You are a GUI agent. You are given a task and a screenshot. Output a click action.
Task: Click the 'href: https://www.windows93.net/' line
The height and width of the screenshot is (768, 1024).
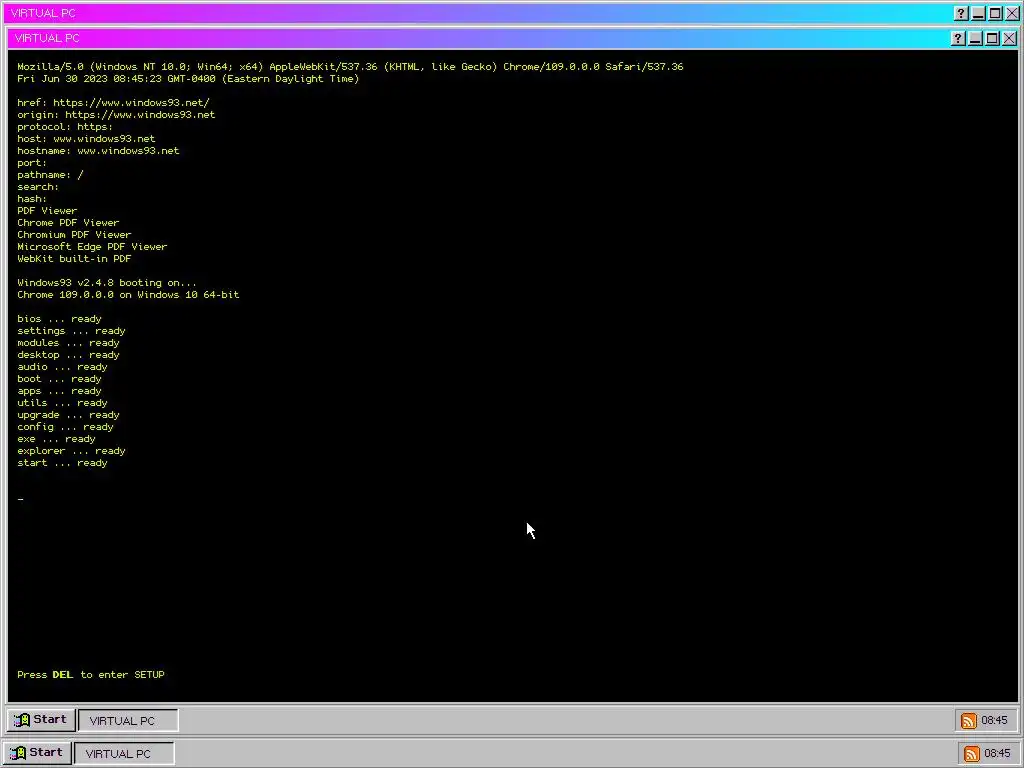pyautogui.click(x=113, y=103)
